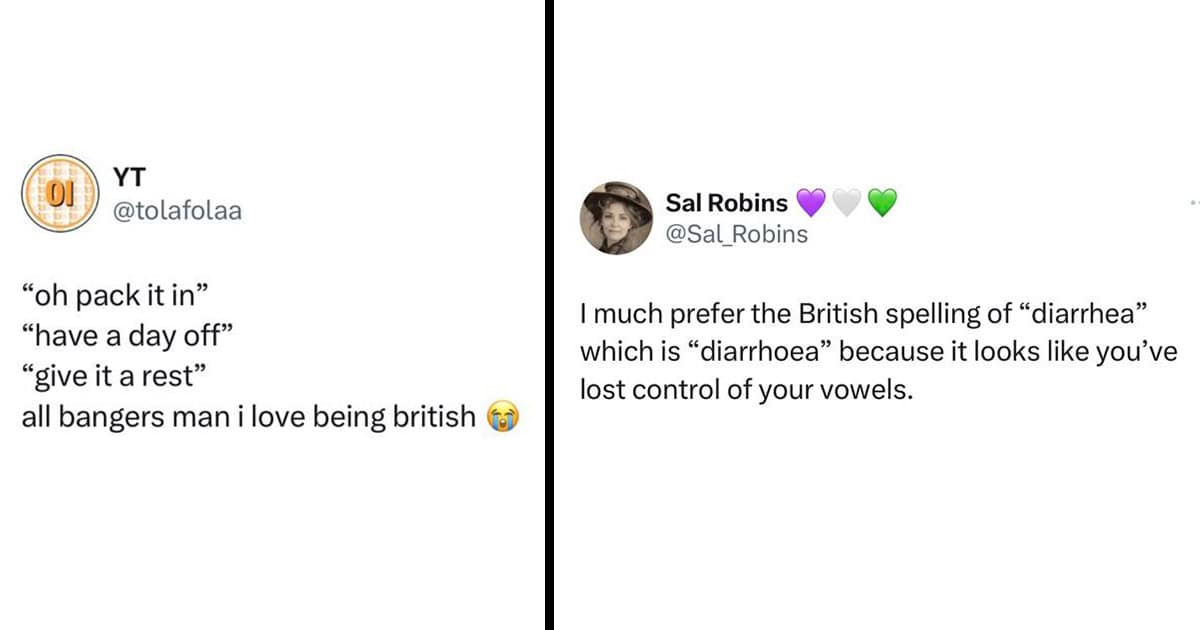The width and height of the screenshot is (1200, 630).
Task: Click the "oh pack it in" line
Action: point(117,295)
